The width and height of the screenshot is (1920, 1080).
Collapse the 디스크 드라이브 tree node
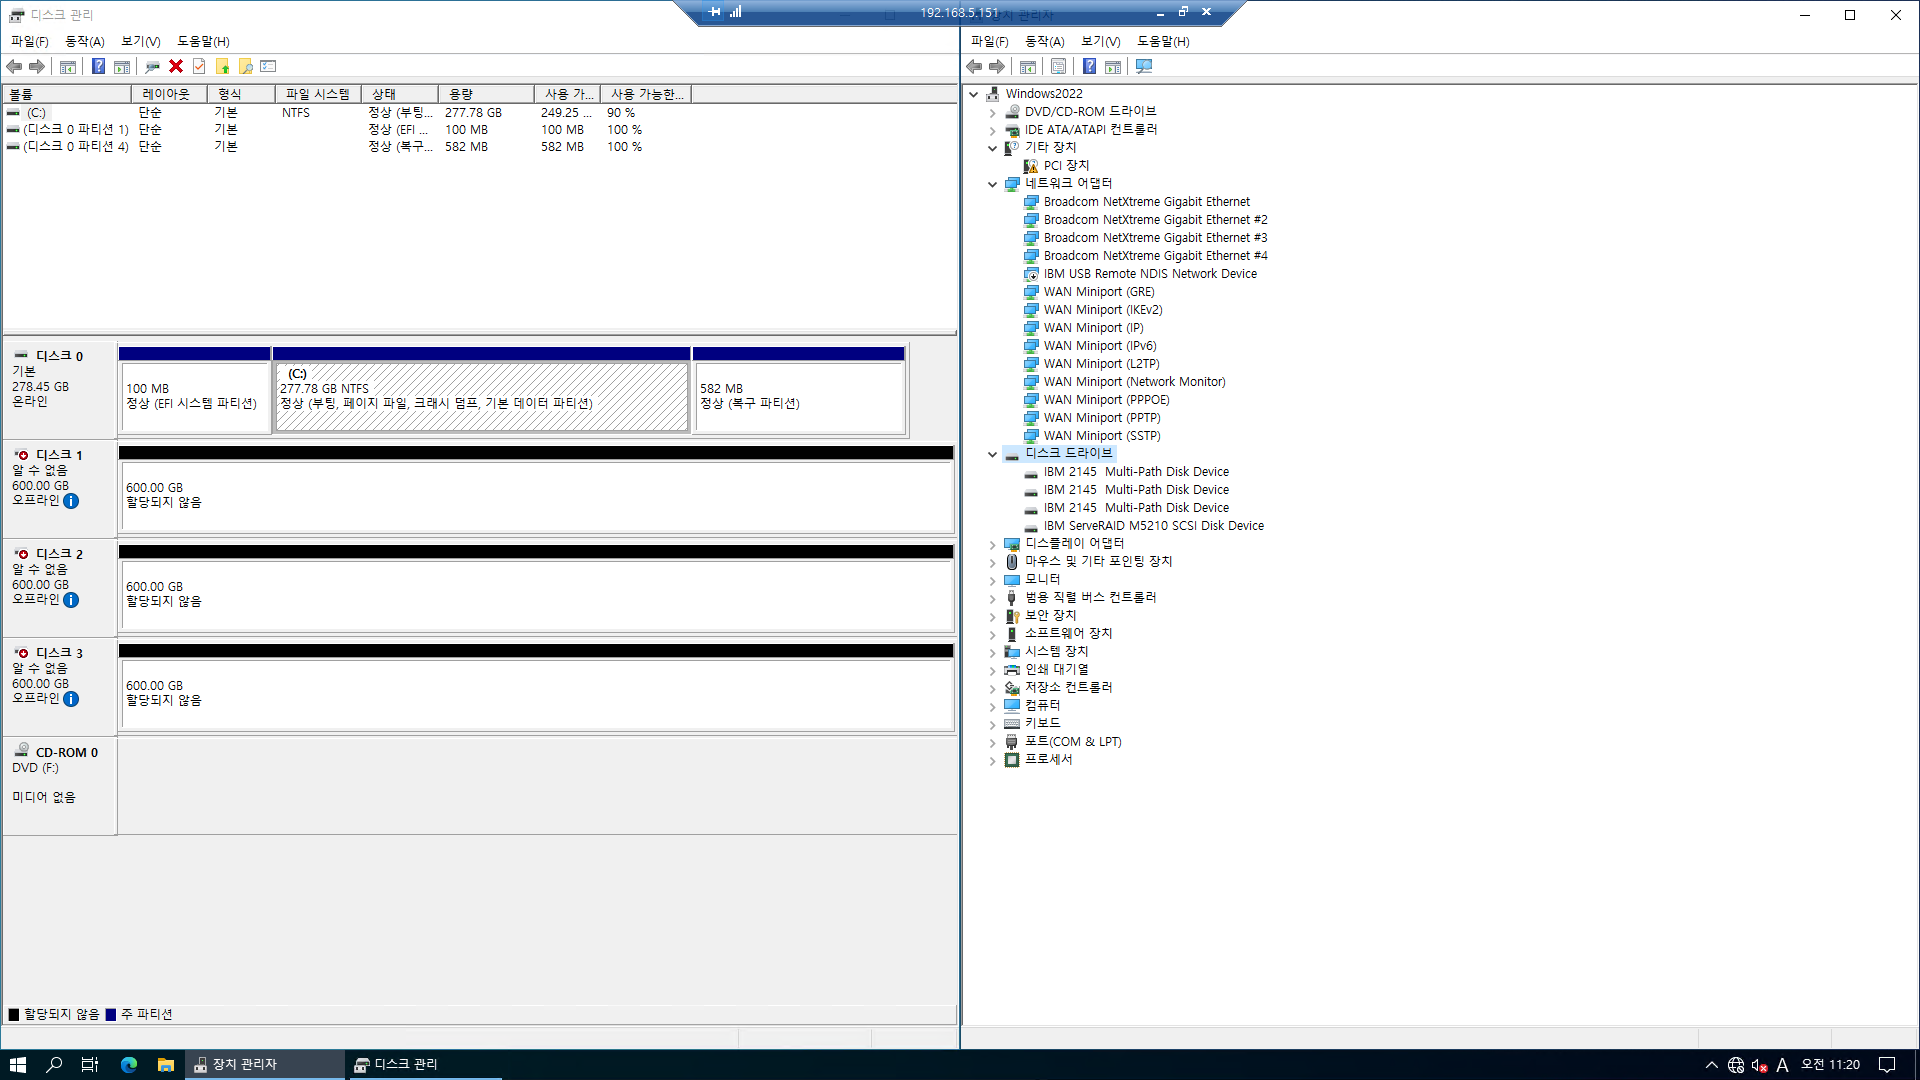992,454
